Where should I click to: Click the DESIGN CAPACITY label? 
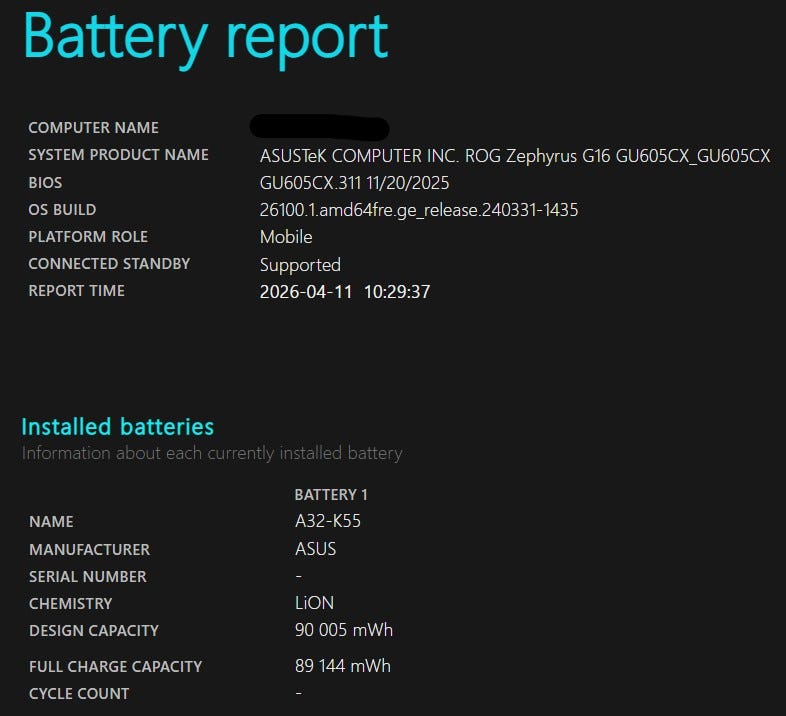94,631
